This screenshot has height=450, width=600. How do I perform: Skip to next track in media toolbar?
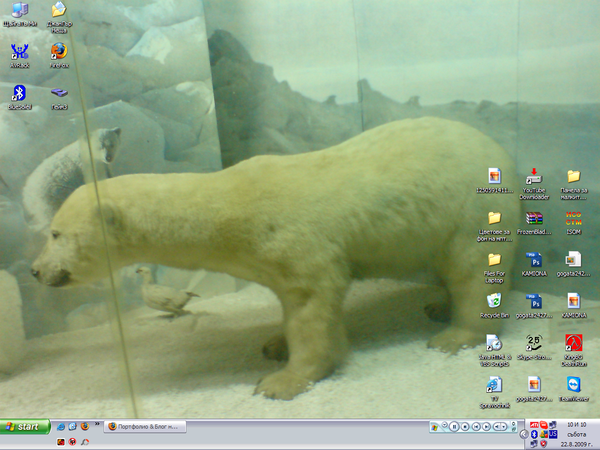486,426
